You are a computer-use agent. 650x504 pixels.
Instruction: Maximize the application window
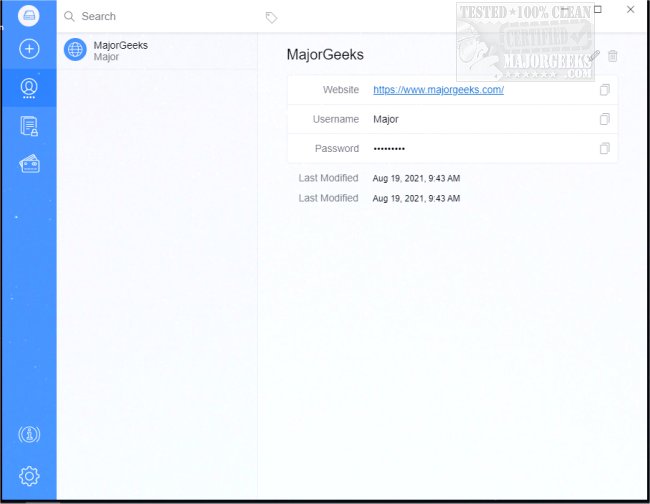(598, 9)
